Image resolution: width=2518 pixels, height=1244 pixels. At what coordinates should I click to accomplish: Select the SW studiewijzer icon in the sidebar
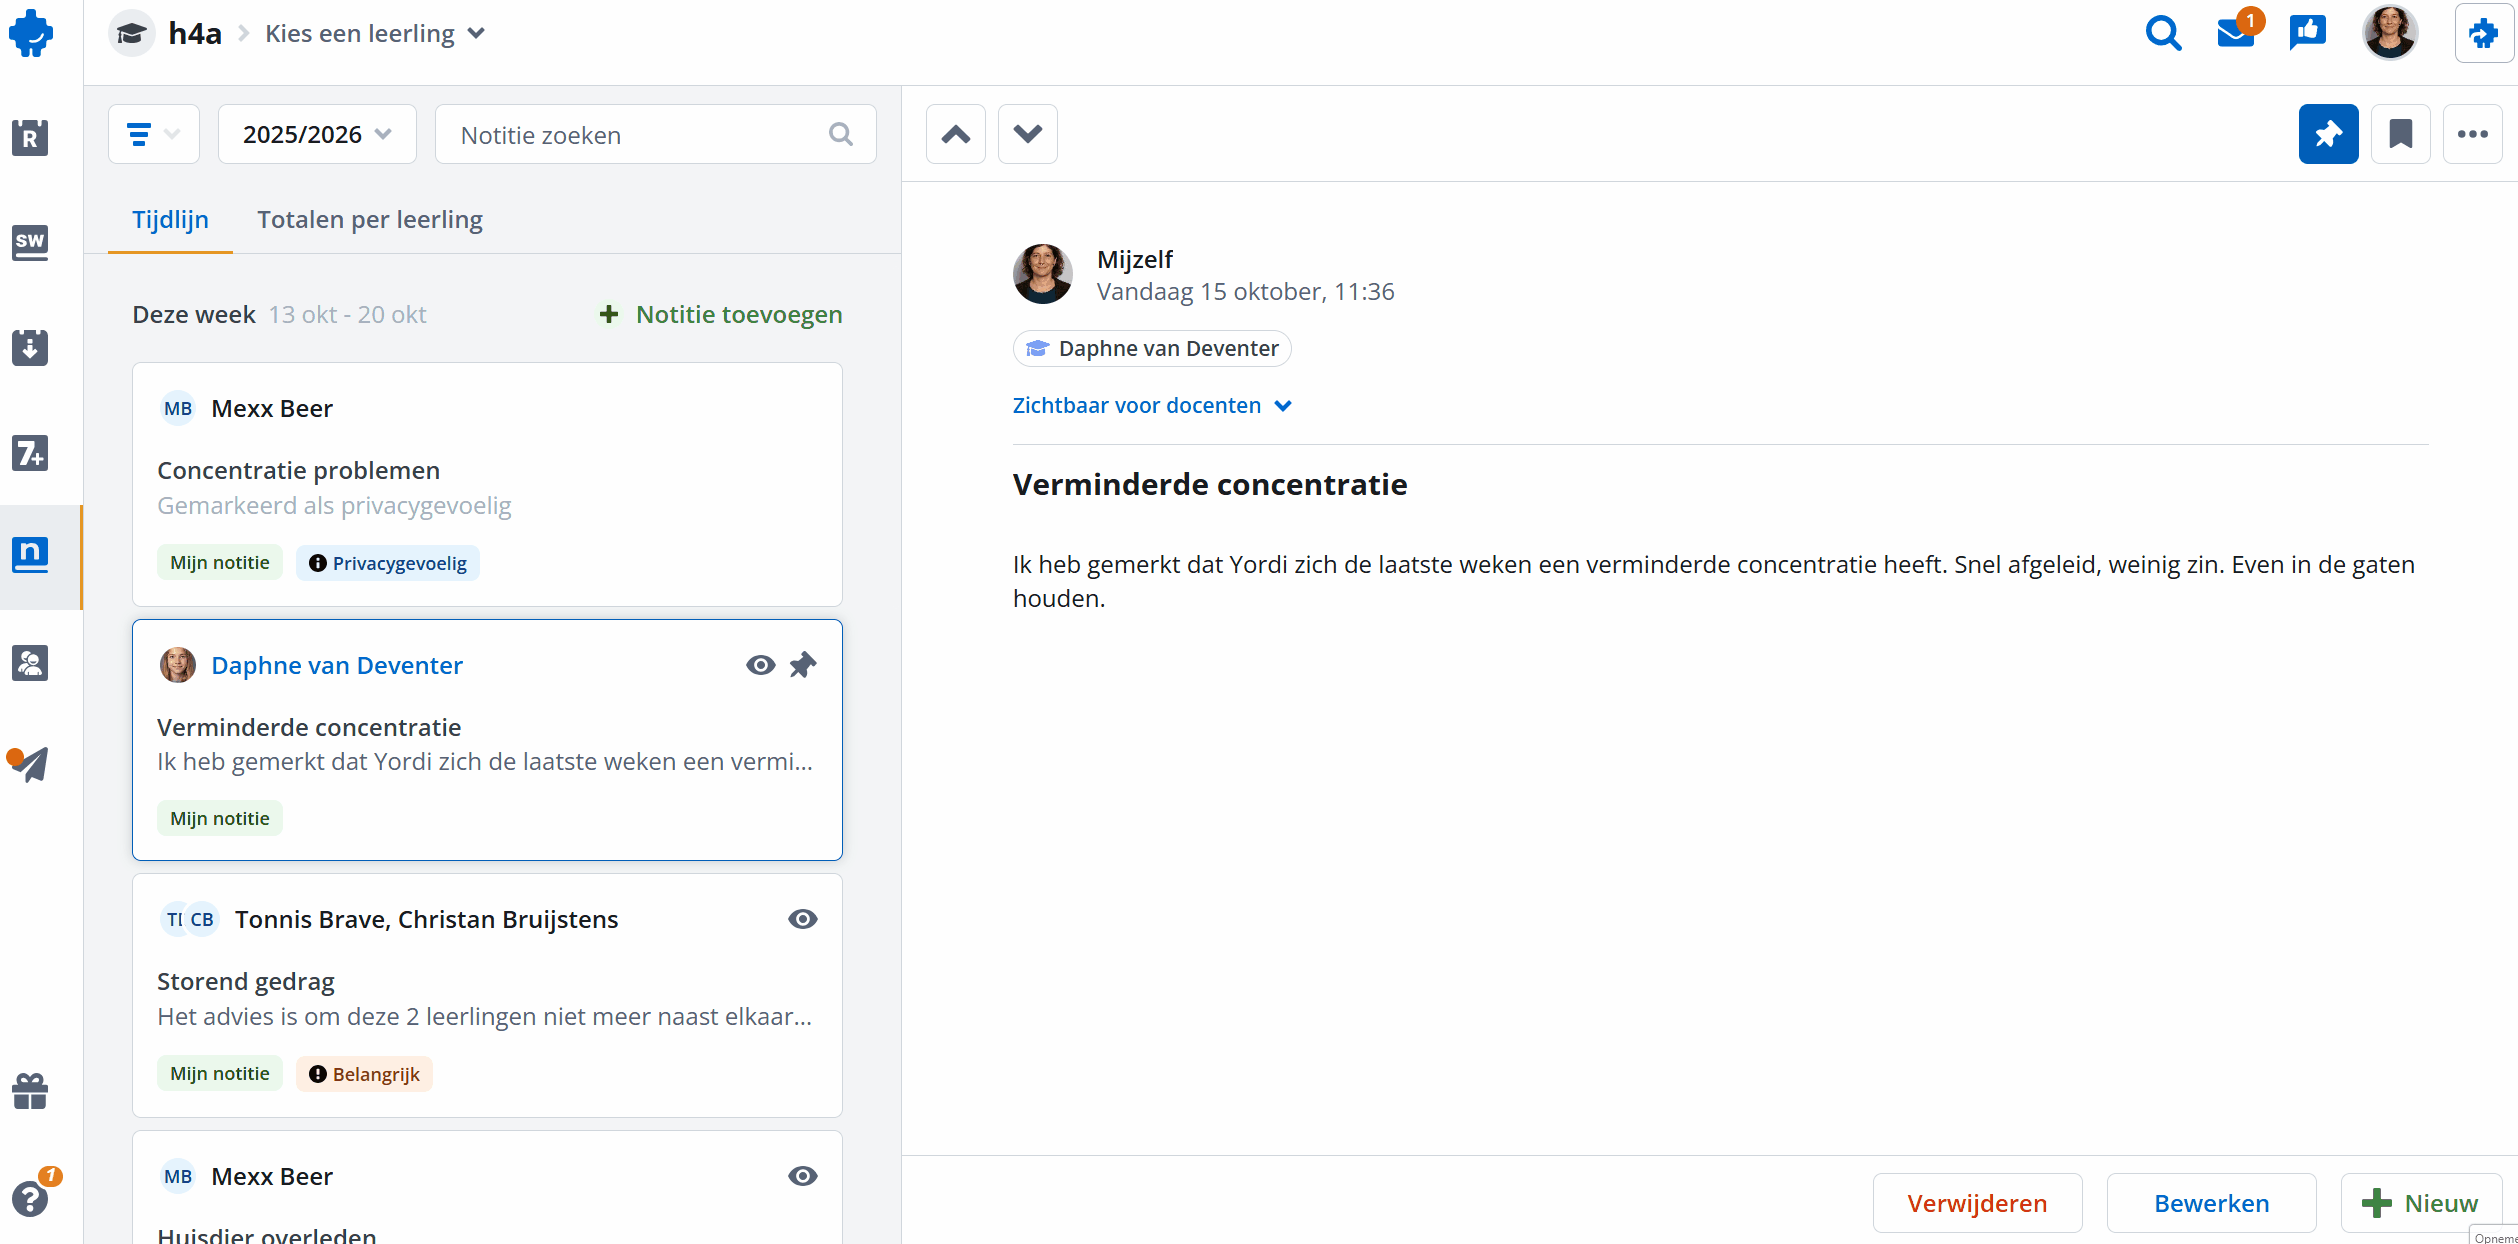pos(29,243)
